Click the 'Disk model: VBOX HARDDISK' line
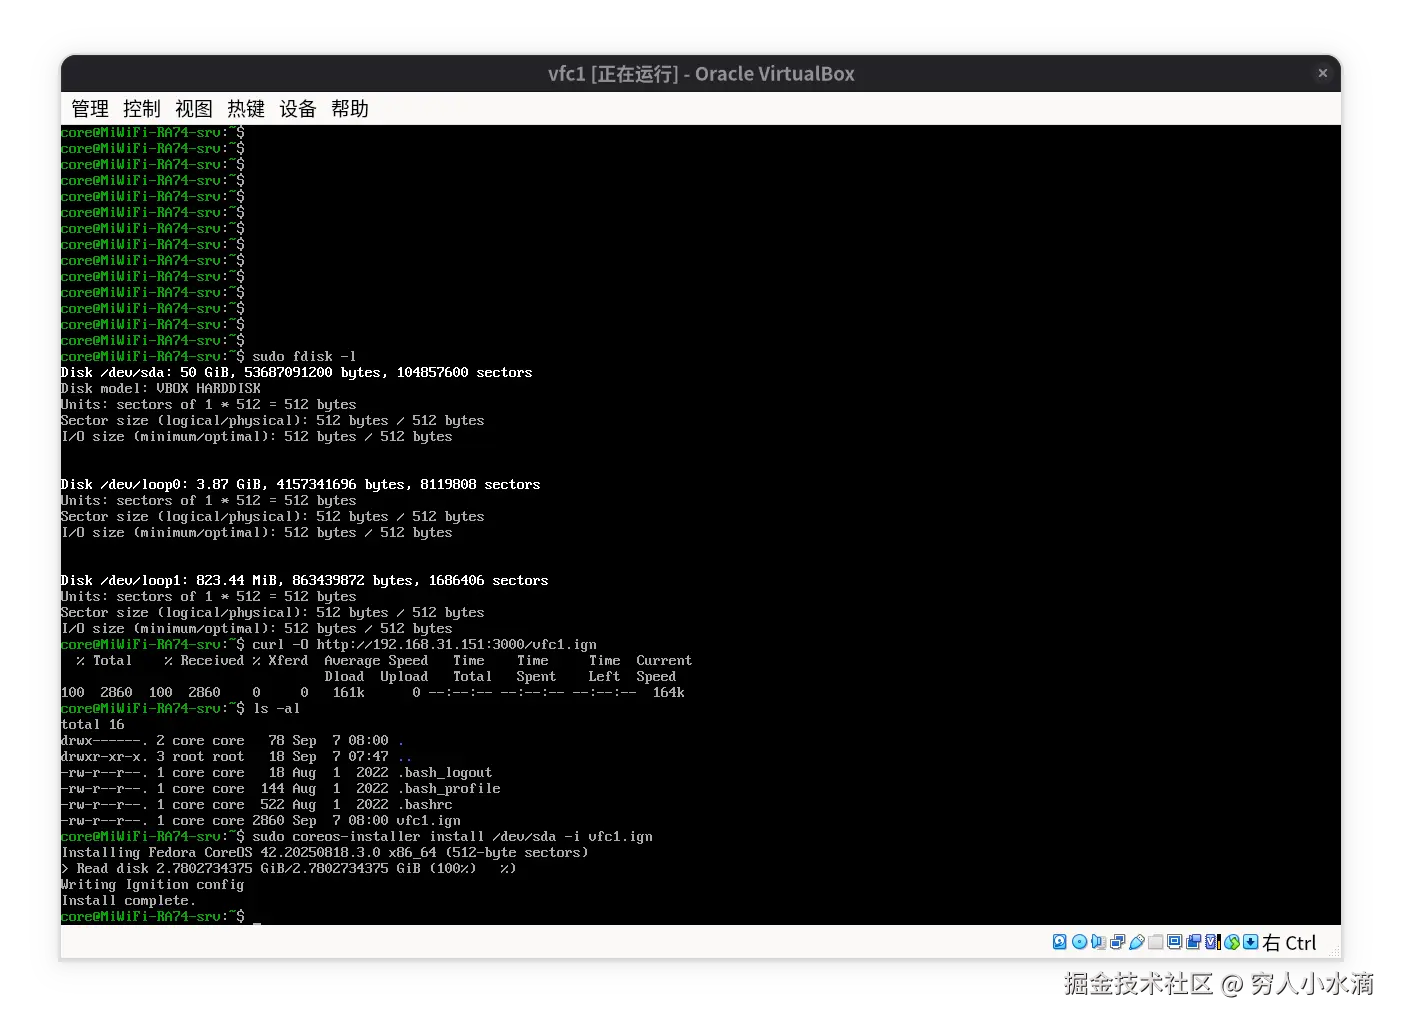Viewport: 1402px width, 1025px height. coord(160,388)
